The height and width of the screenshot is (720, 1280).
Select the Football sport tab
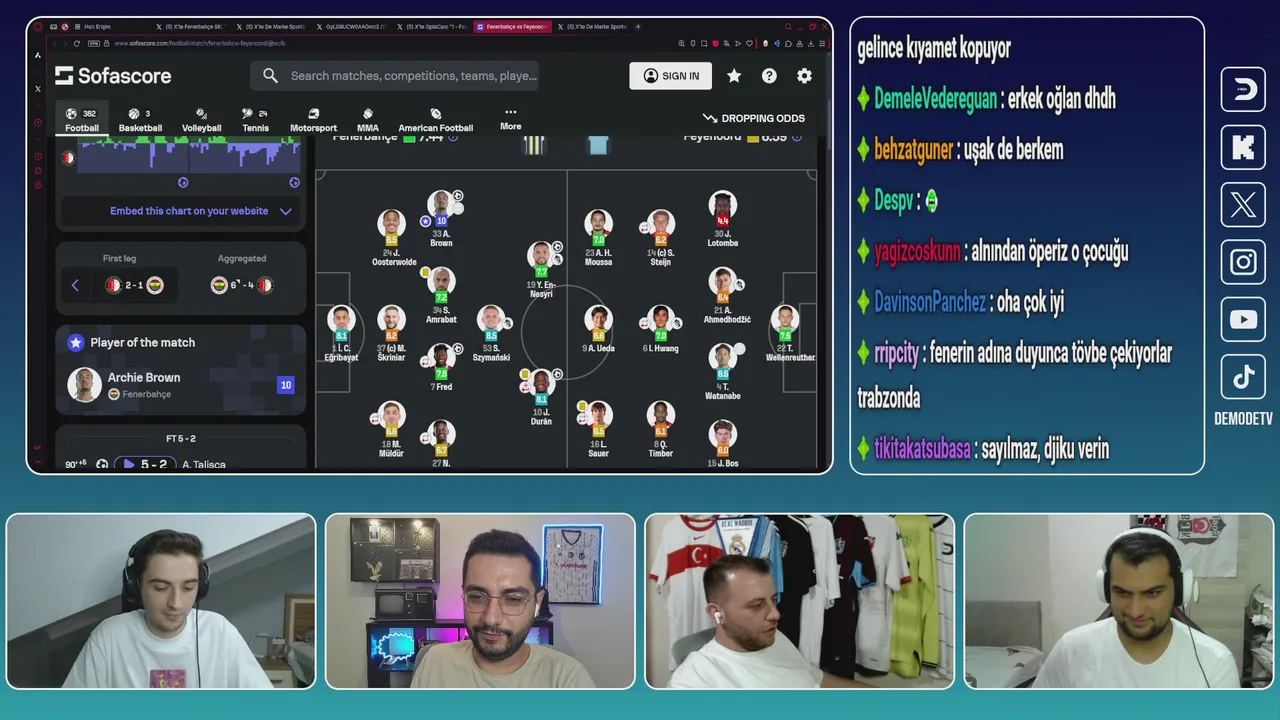click(x=82, y=120)
